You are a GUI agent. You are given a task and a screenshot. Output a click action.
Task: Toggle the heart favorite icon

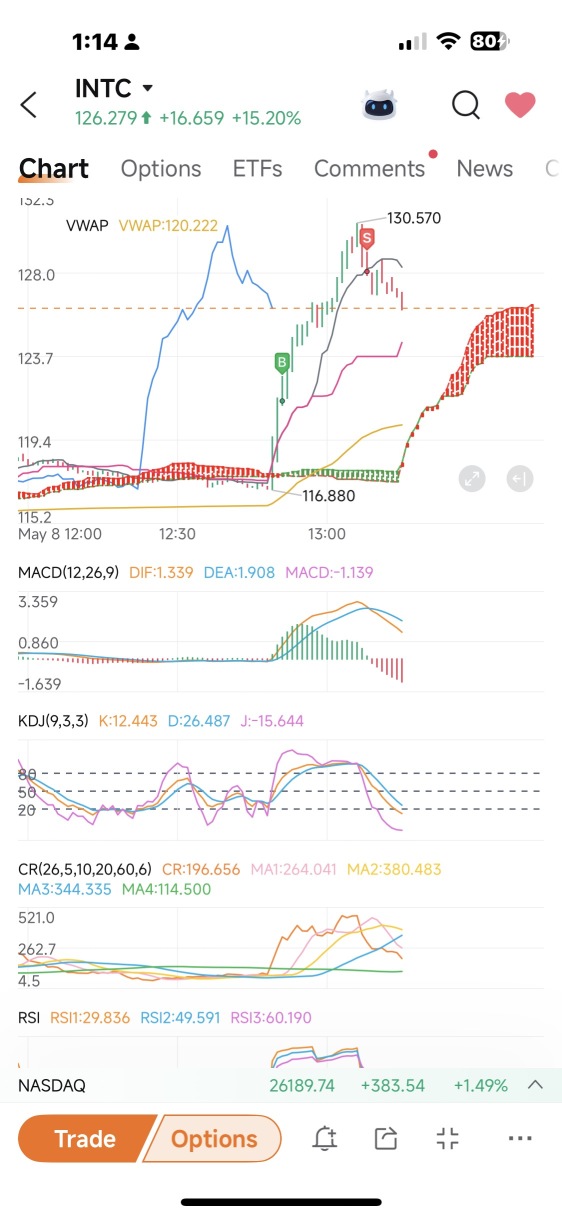coord(520,104)
